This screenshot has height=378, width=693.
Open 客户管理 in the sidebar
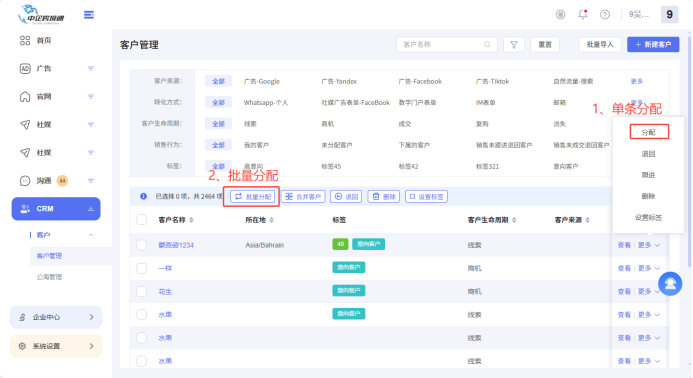click(x=49, y=256)
